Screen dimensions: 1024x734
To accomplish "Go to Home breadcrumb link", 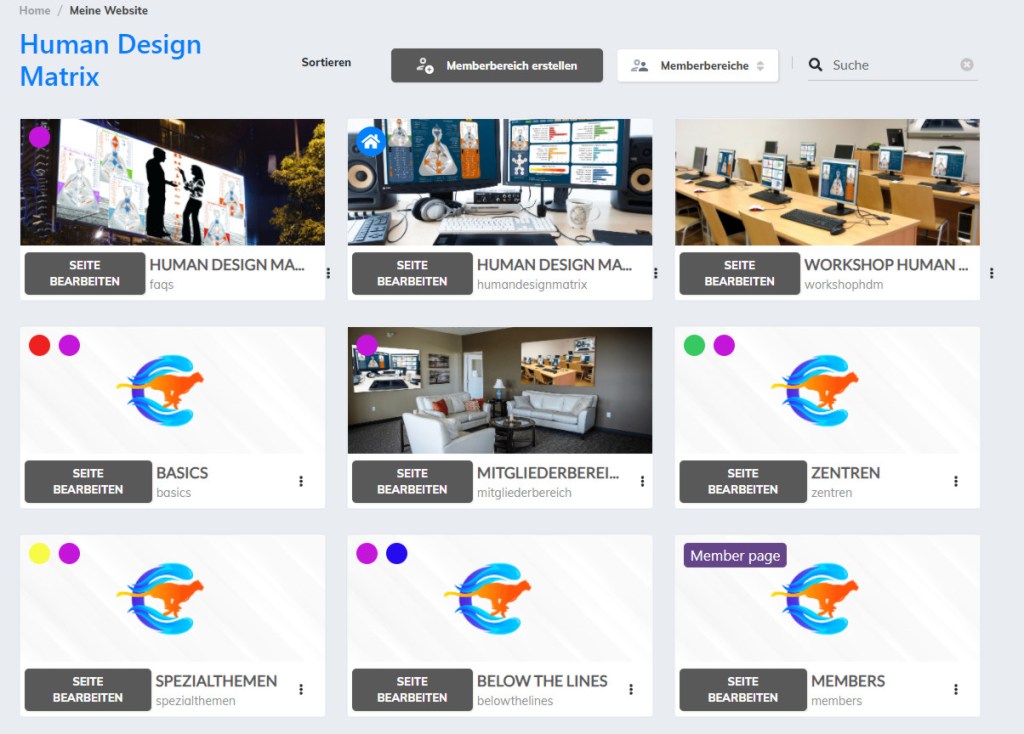I will click(x=35, y=10).
